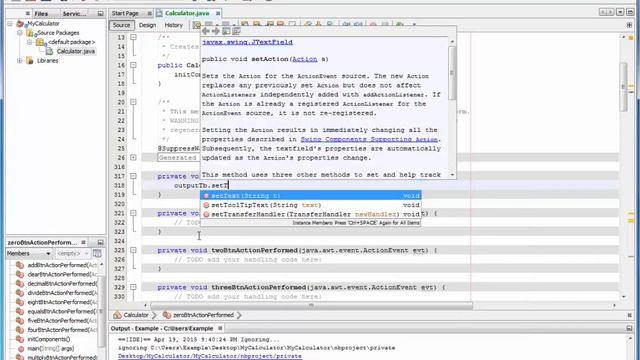Click the setText method icon in completion list
Screen dimensions: 640x360
[206, 196]
